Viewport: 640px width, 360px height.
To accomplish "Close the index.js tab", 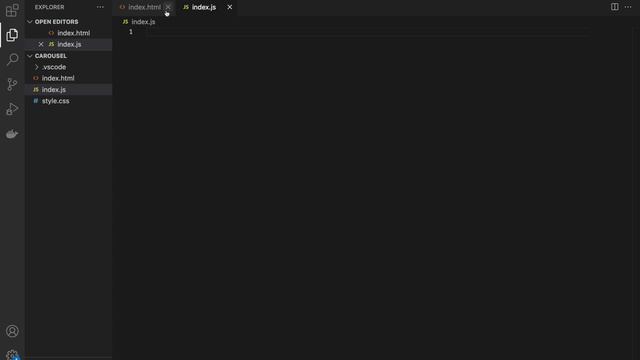I will [x=230, y=7].
